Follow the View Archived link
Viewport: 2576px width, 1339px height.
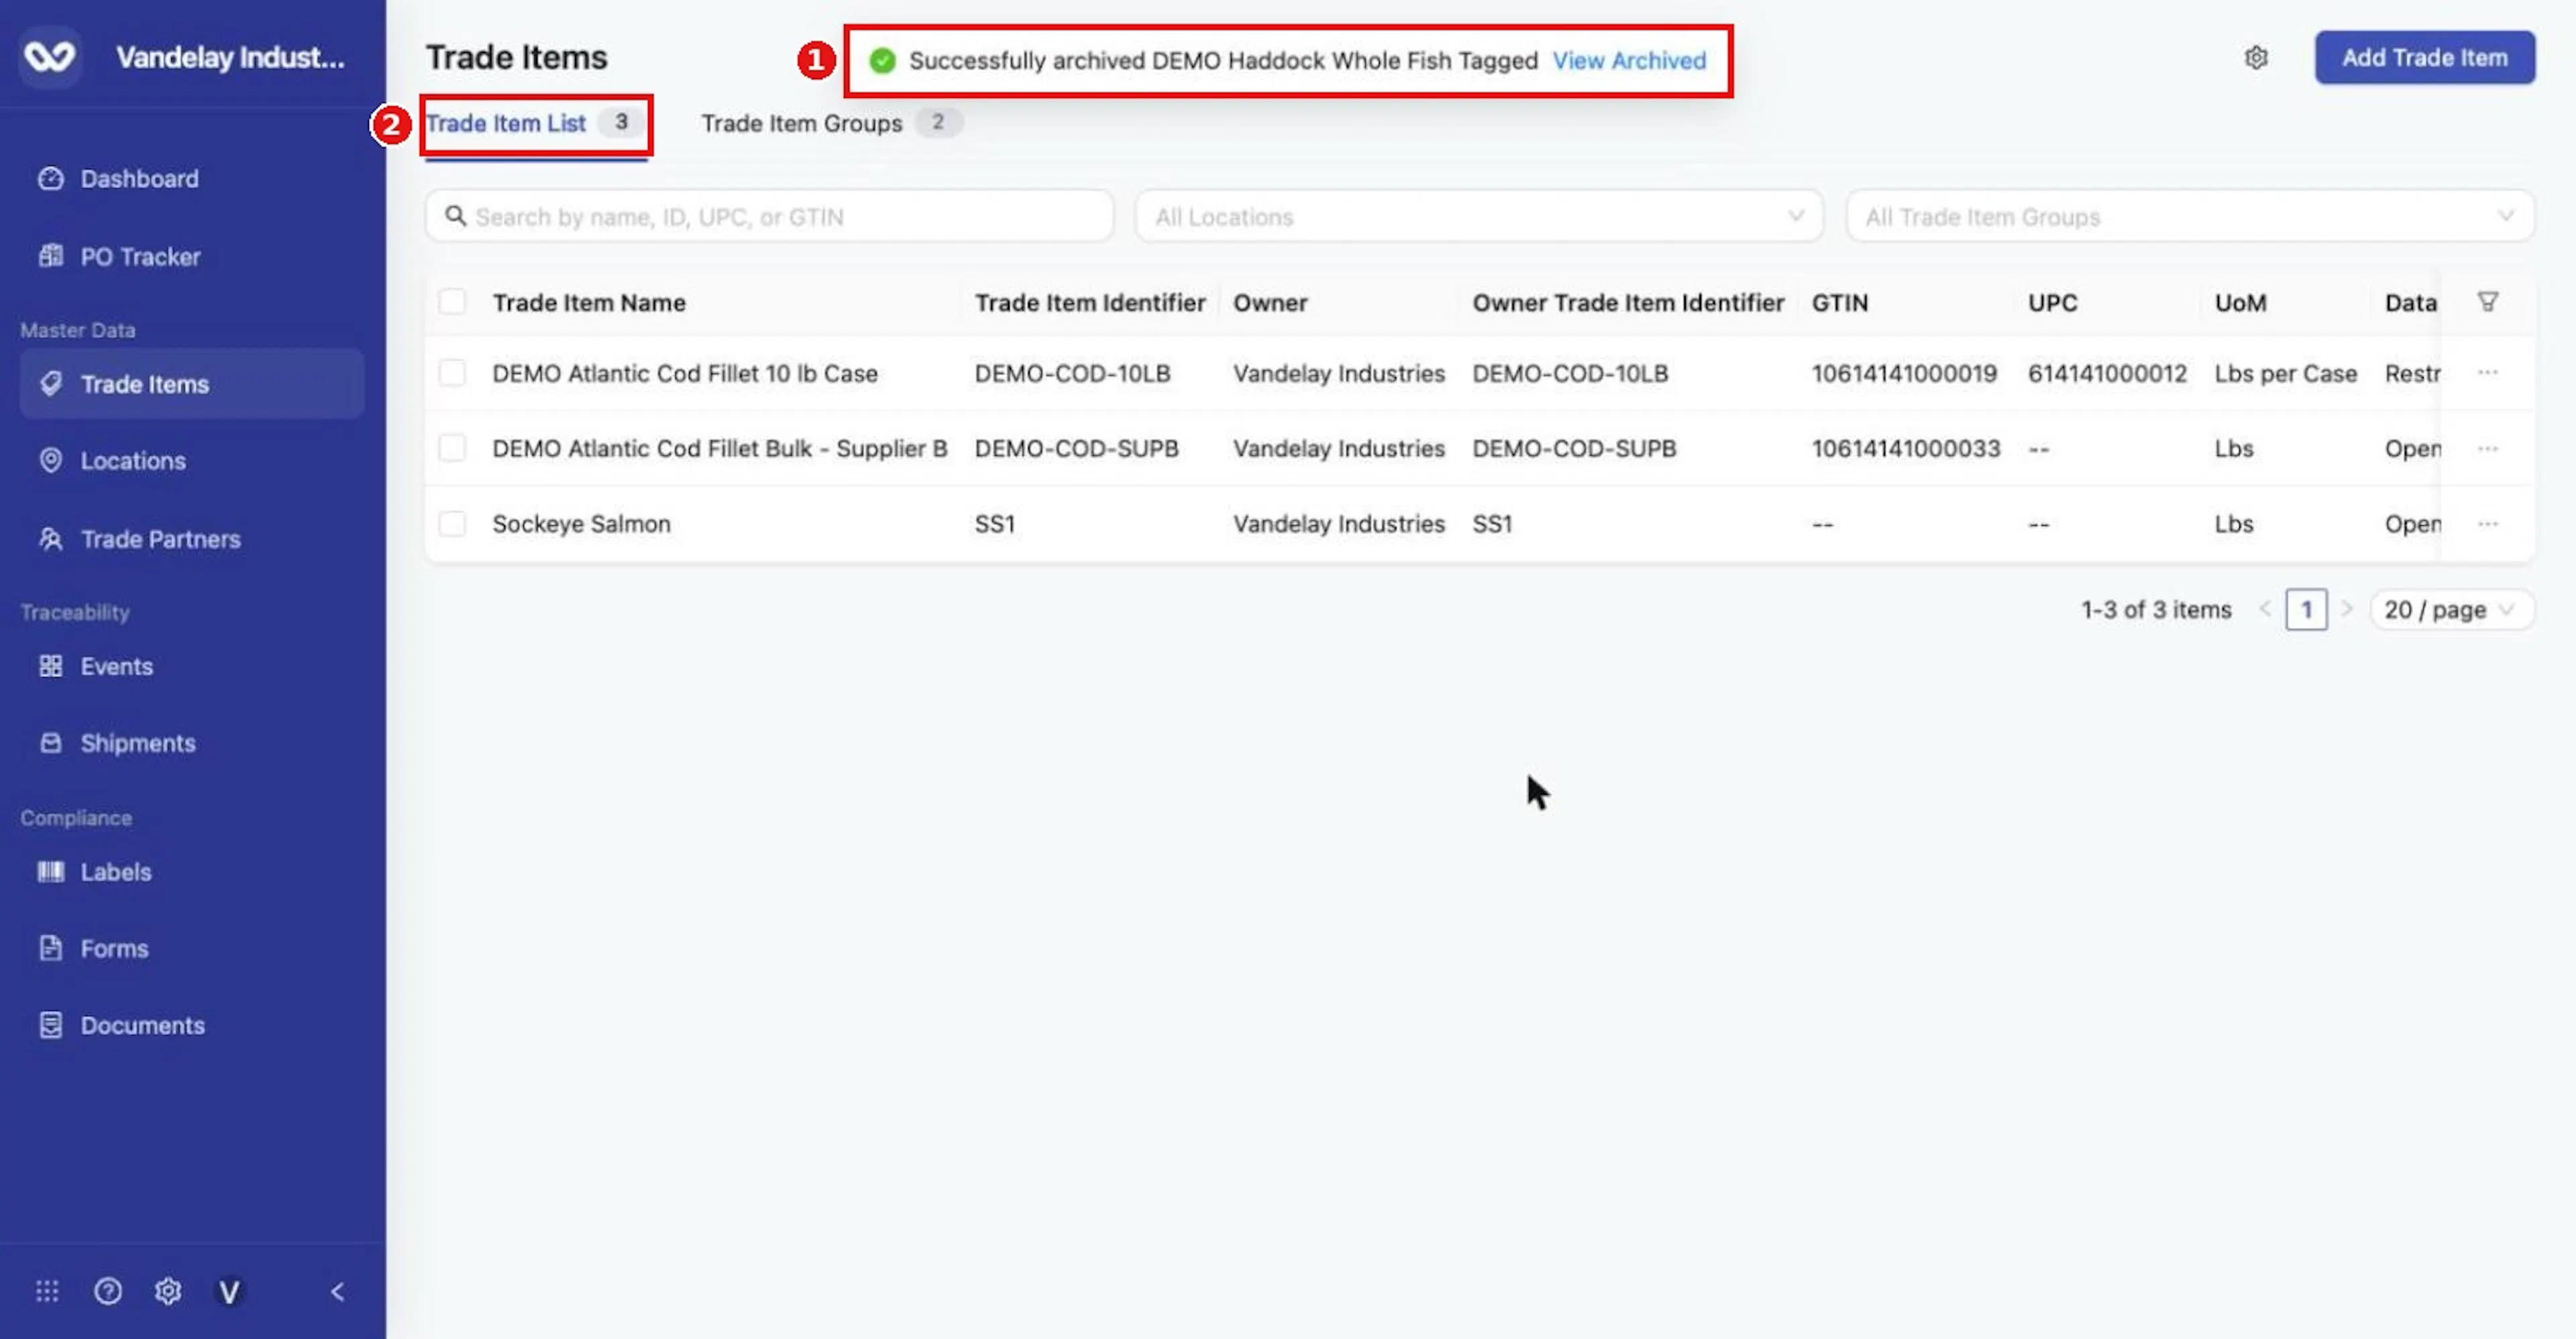[x=1629, y=60]
